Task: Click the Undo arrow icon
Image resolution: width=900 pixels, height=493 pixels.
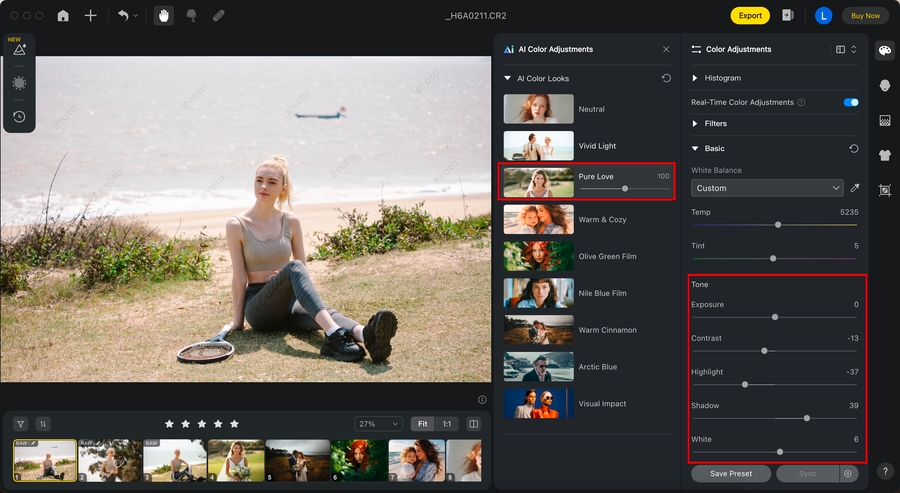Action: click(x=122, y=16)
